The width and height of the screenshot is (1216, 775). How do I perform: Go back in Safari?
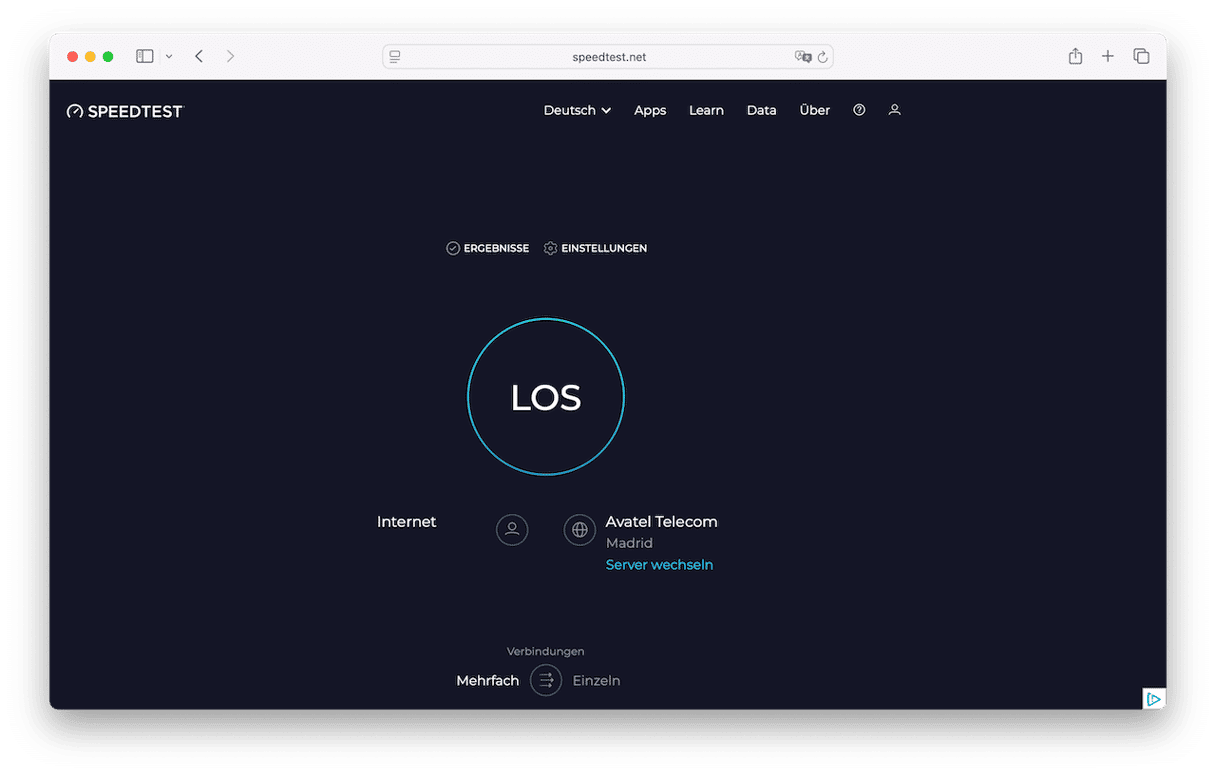pos(199,57)
